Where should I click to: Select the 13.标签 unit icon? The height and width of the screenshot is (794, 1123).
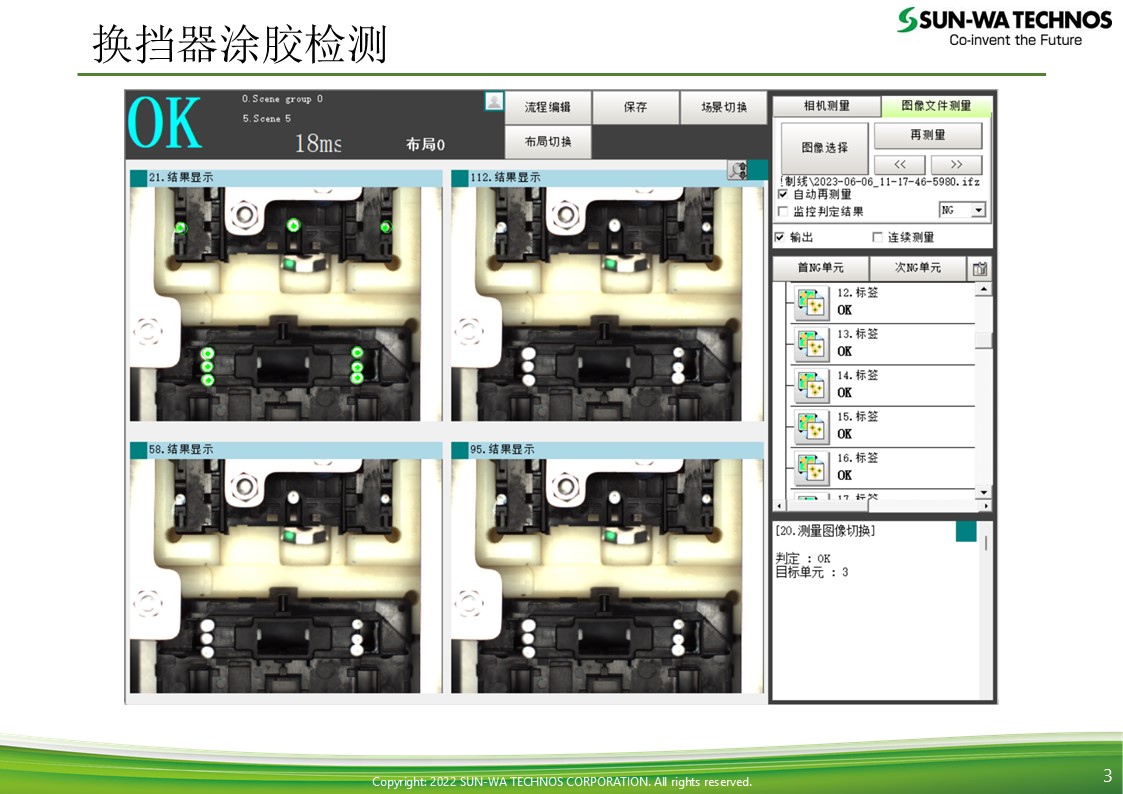pos(810,344)
